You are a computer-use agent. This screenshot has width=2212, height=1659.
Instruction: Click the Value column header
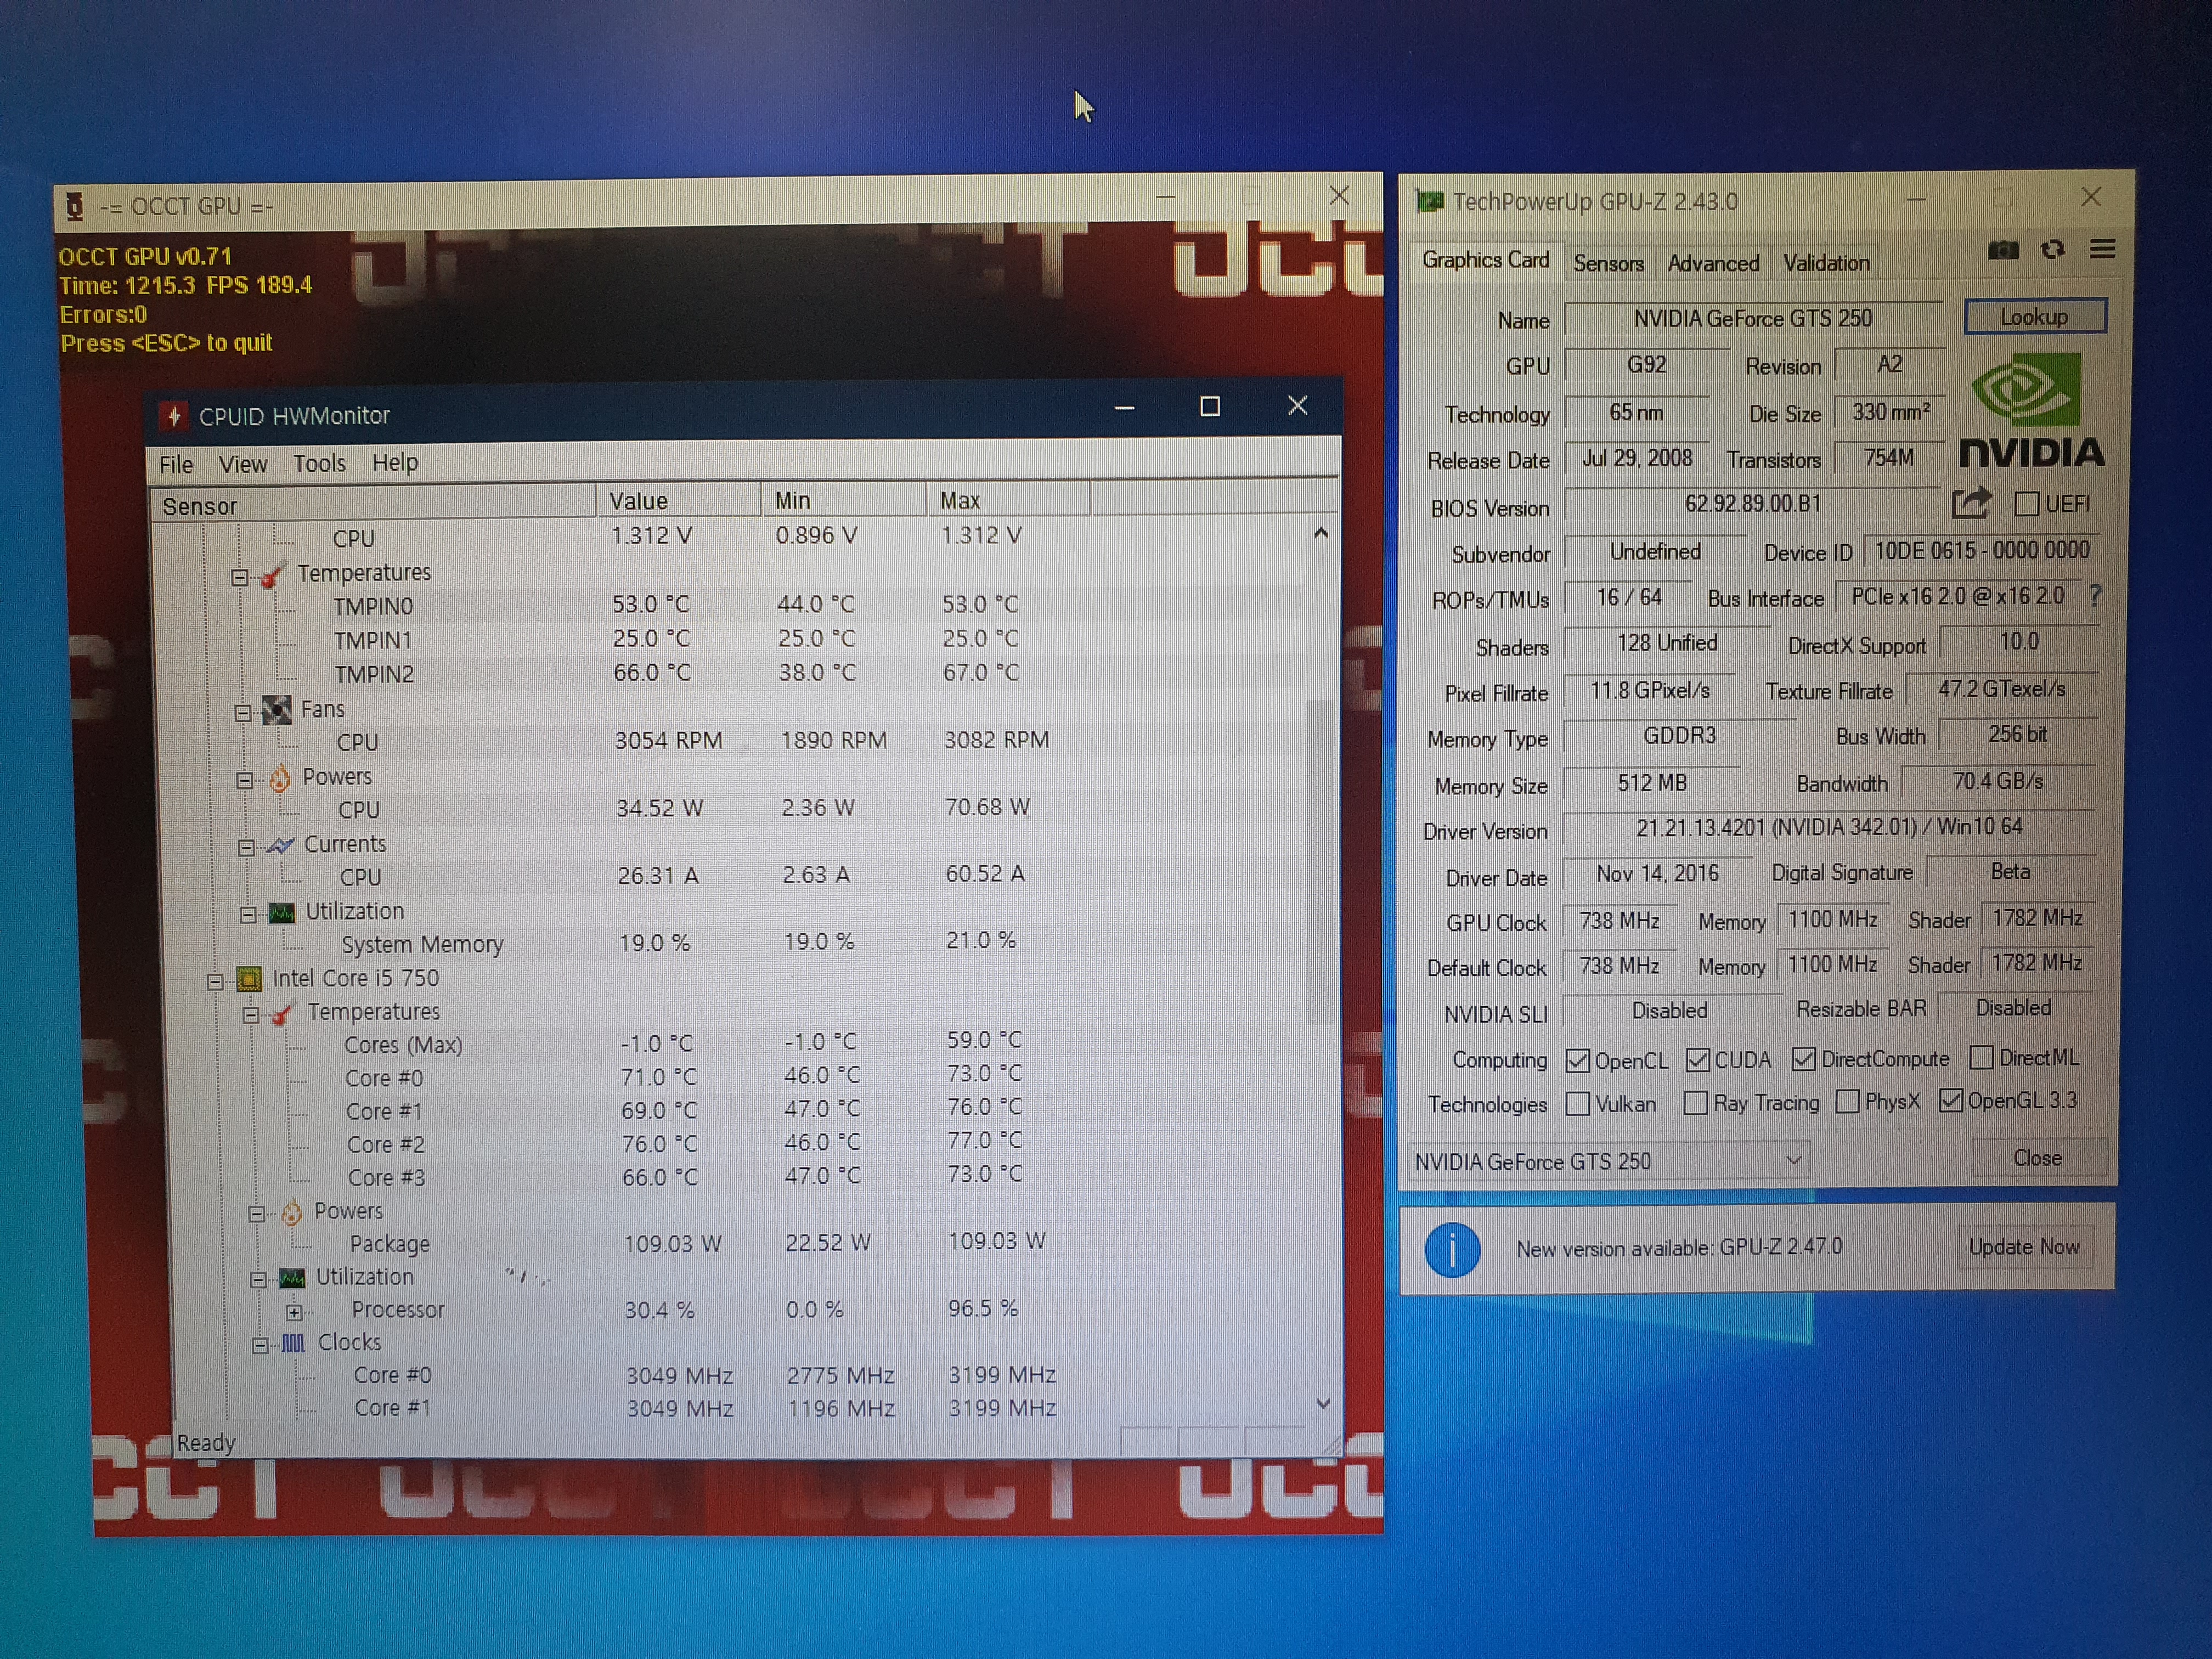(x=678, y=501)
